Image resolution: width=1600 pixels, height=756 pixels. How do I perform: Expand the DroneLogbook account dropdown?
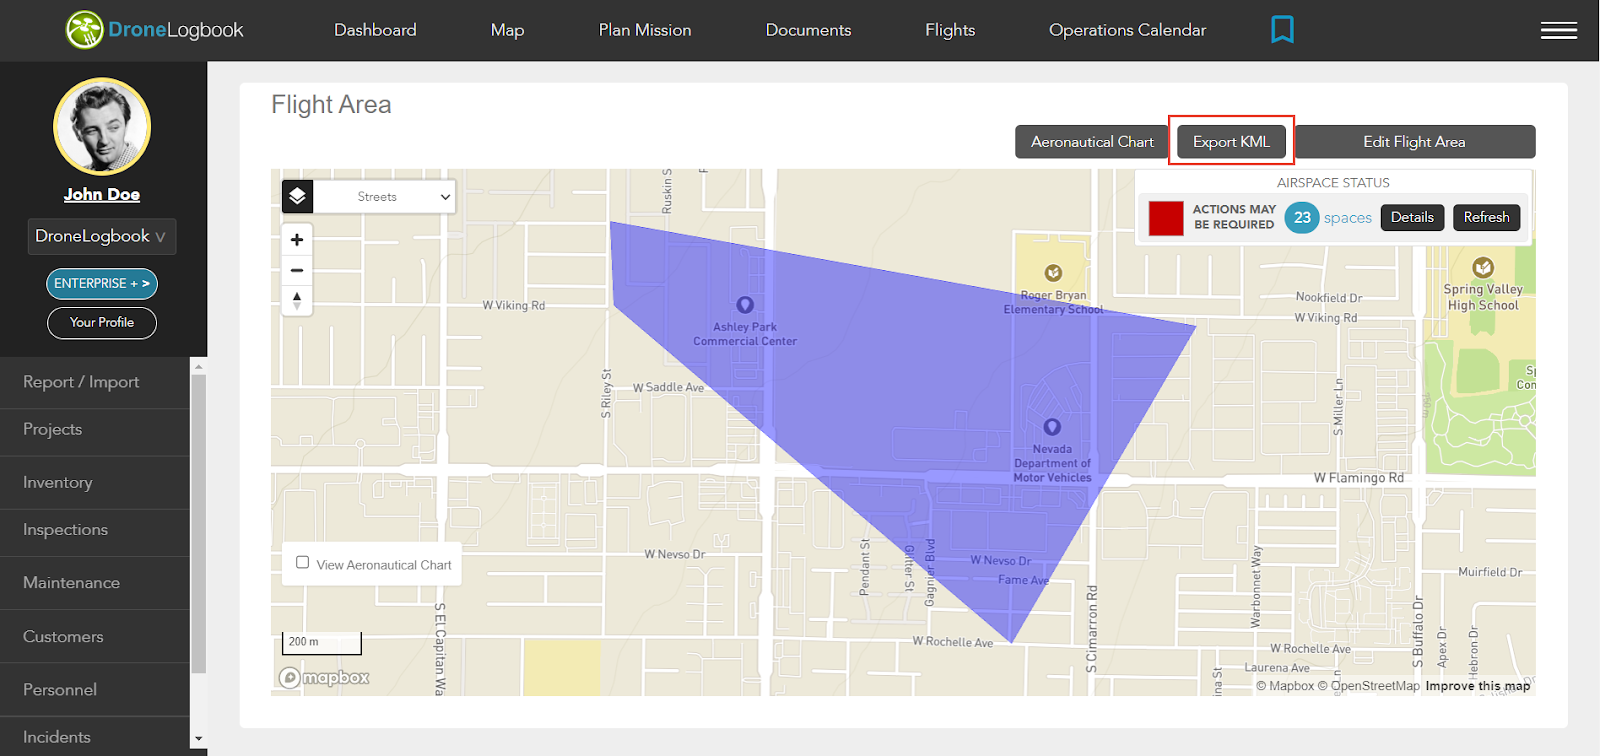(x=102, y=236)
